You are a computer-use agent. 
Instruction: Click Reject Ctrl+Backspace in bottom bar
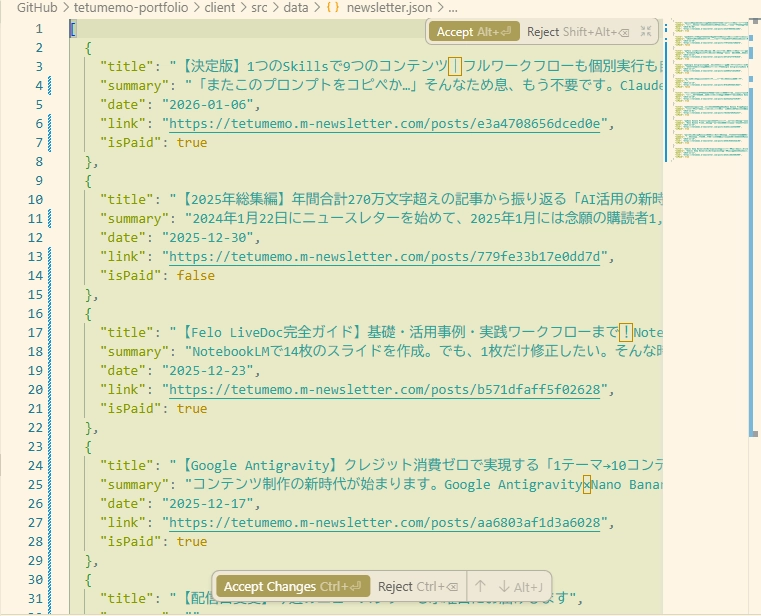point(418,586)
